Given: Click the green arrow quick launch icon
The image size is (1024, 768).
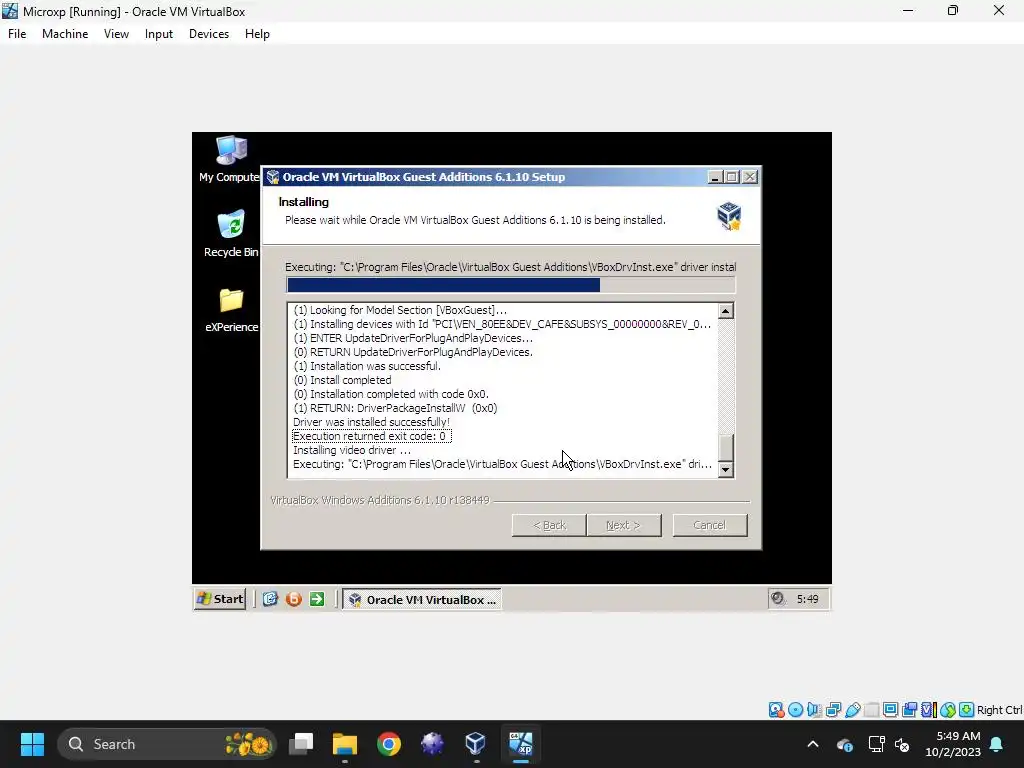Looking at the screenshot, I should (x=317, y=599).
